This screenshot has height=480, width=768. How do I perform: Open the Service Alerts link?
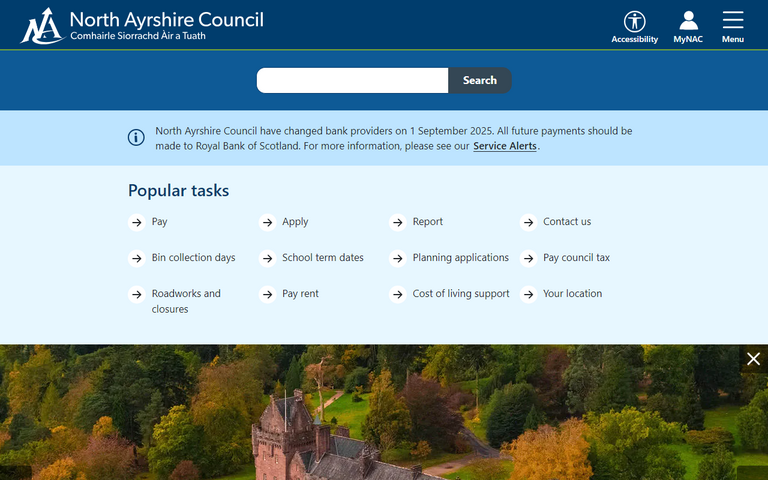click(504, 146)
